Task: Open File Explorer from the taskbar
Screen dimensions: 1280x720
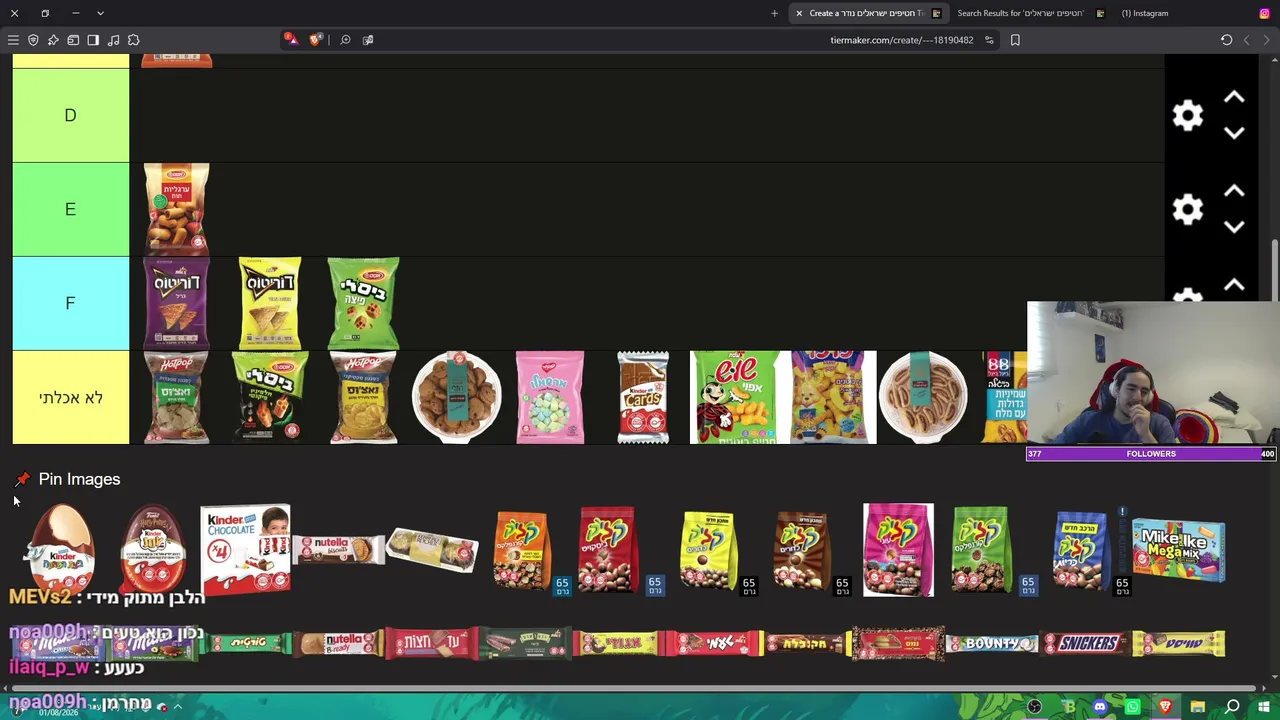Action: coord(1198,707)
